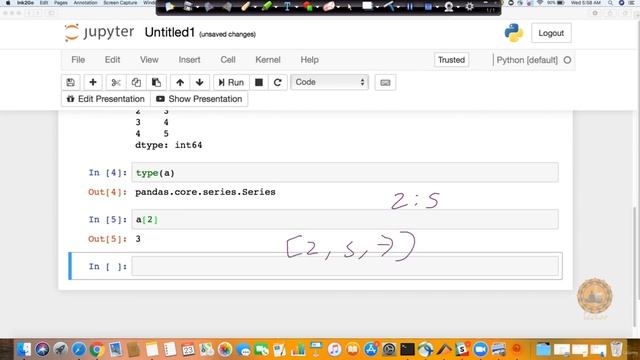
Task: Select the Text tool in annotation bar
Action: click(x=287, y=7)
